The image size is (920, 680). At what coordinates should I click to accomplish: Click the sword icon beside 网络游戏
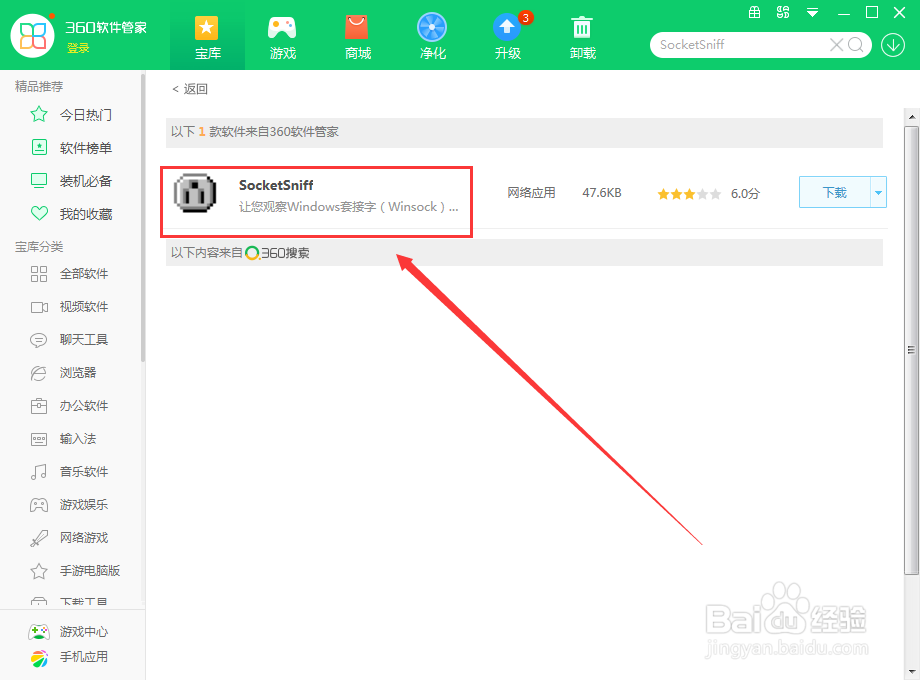tap(39, 538)
